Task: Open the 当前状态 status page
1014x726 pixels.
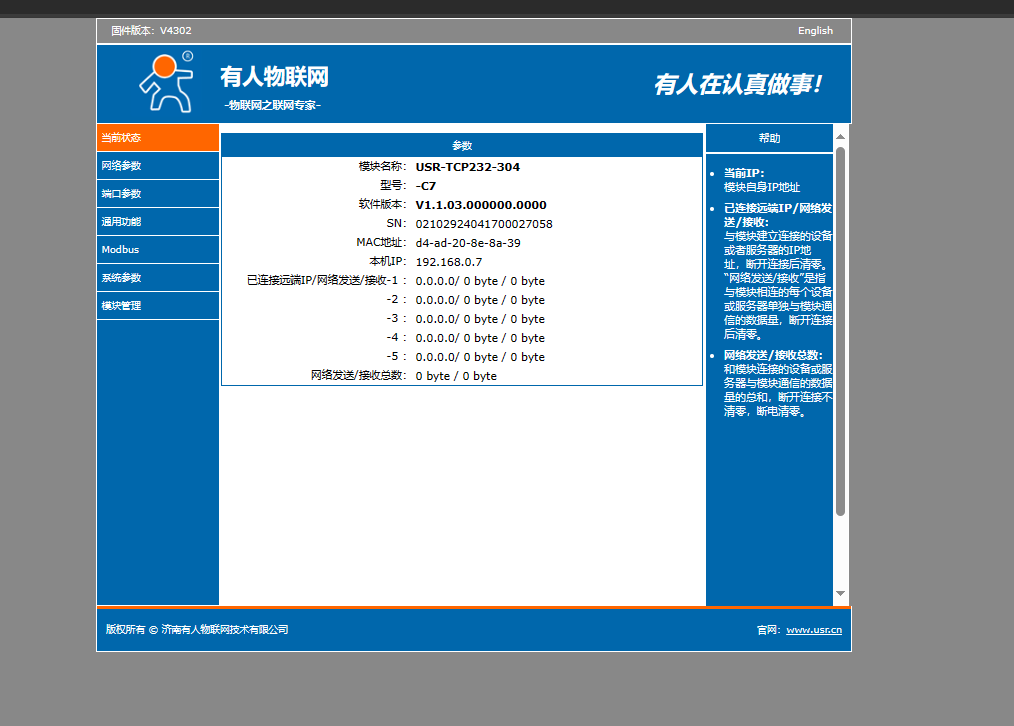Action: click(x=157, y=138)
